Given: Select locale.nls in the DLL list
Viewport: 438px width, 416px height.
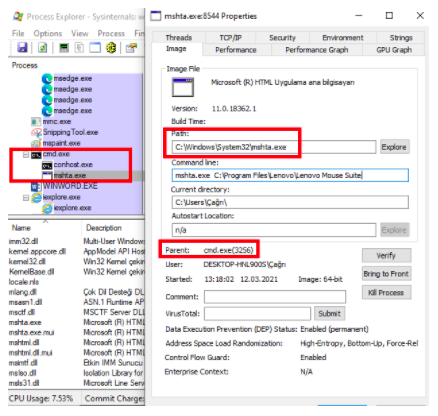Looking at the screenshot, I should pyautogui.click(x=23, y=282).
